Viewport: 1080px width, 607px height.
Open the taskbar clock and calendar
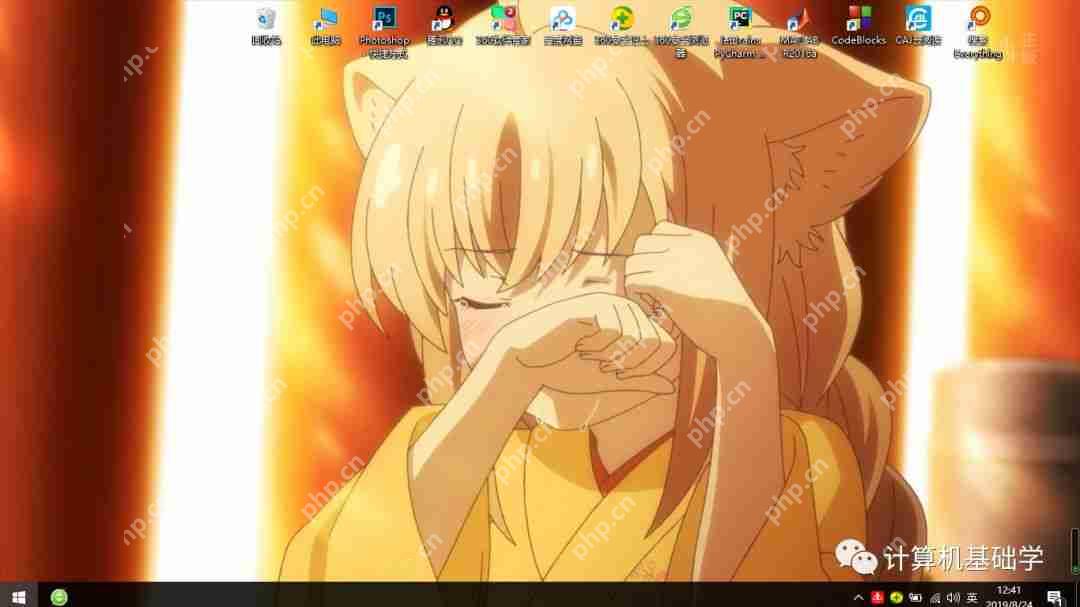(1009, 596)
